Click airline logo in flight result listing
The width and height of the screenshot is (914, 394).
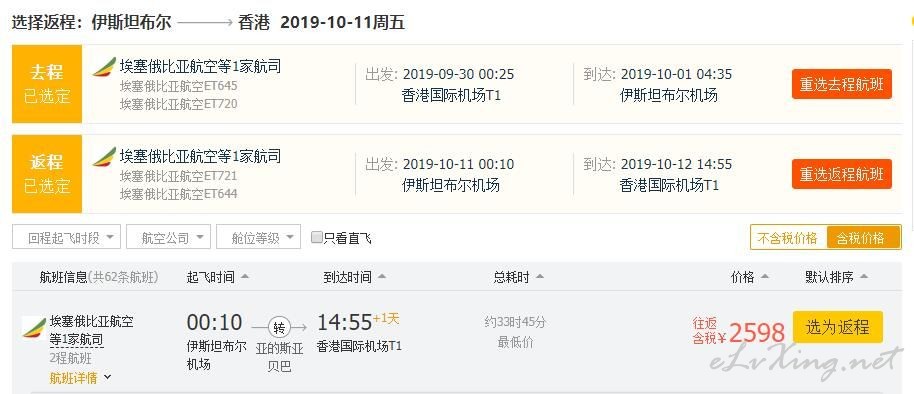click(34, 328)
